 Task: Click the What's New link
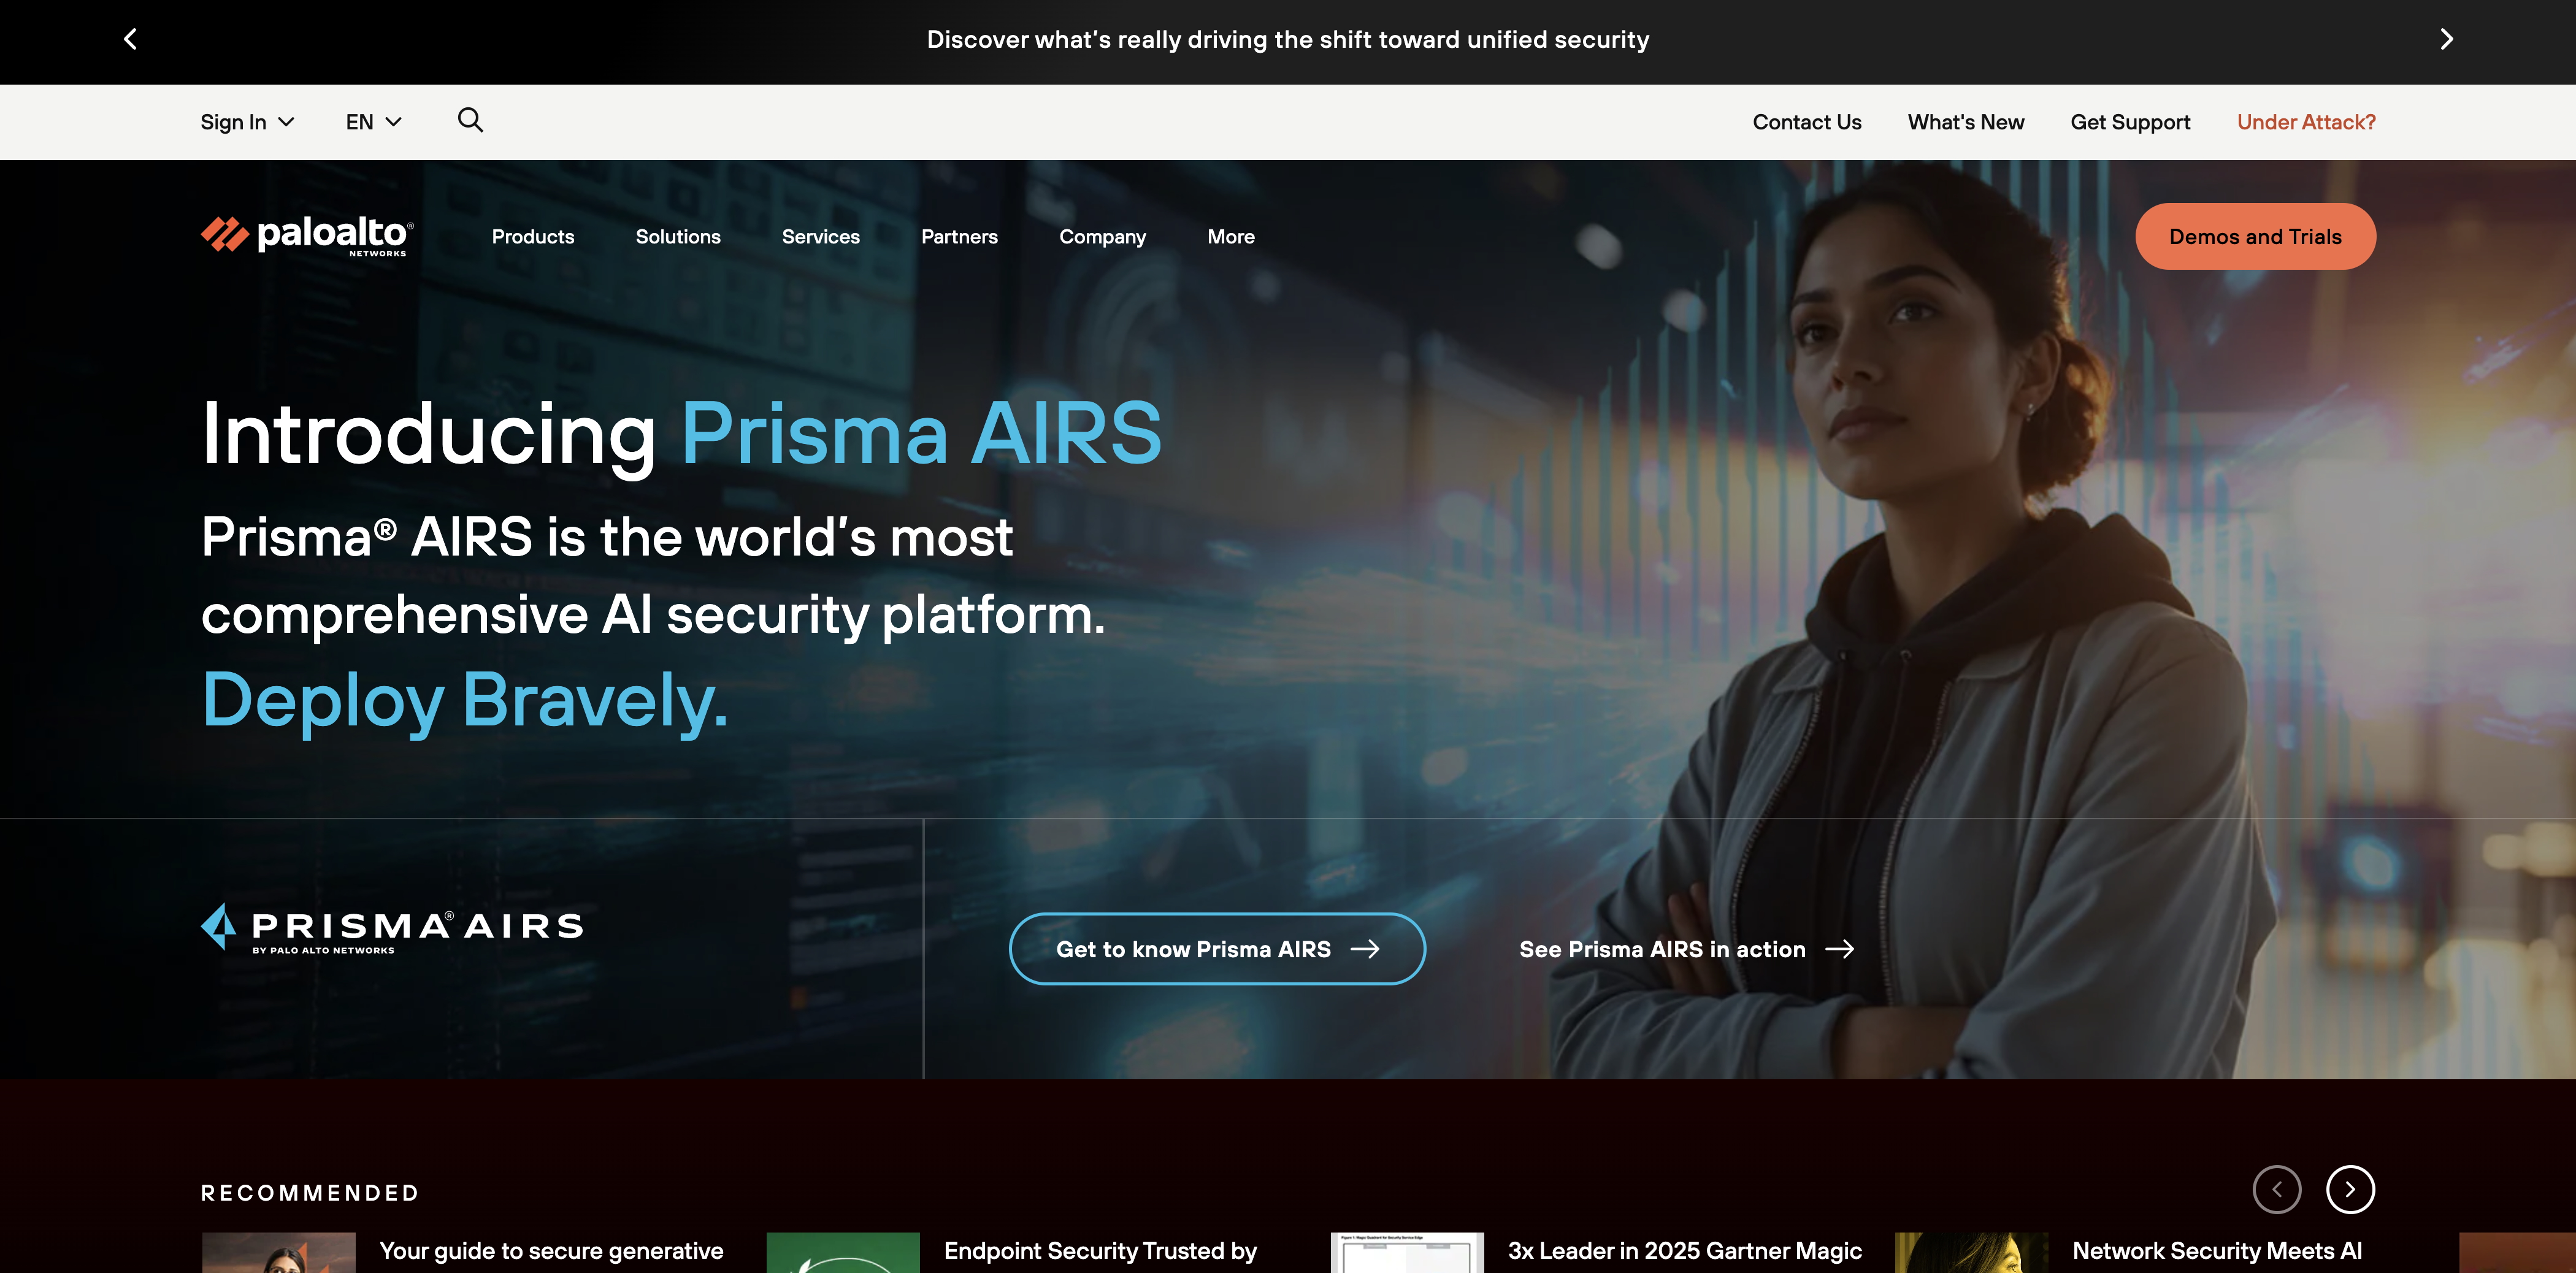pos(1966,122)
